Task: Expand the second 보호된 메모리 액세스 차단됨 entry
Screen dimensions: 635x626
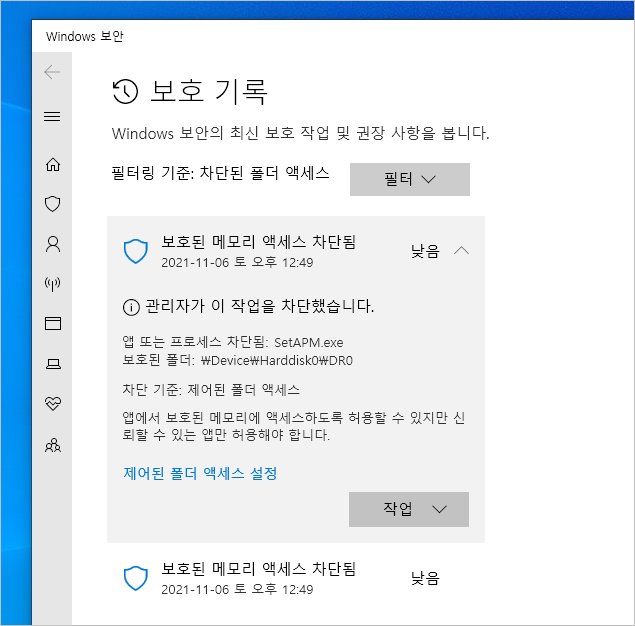Action: tap(296, 578)
